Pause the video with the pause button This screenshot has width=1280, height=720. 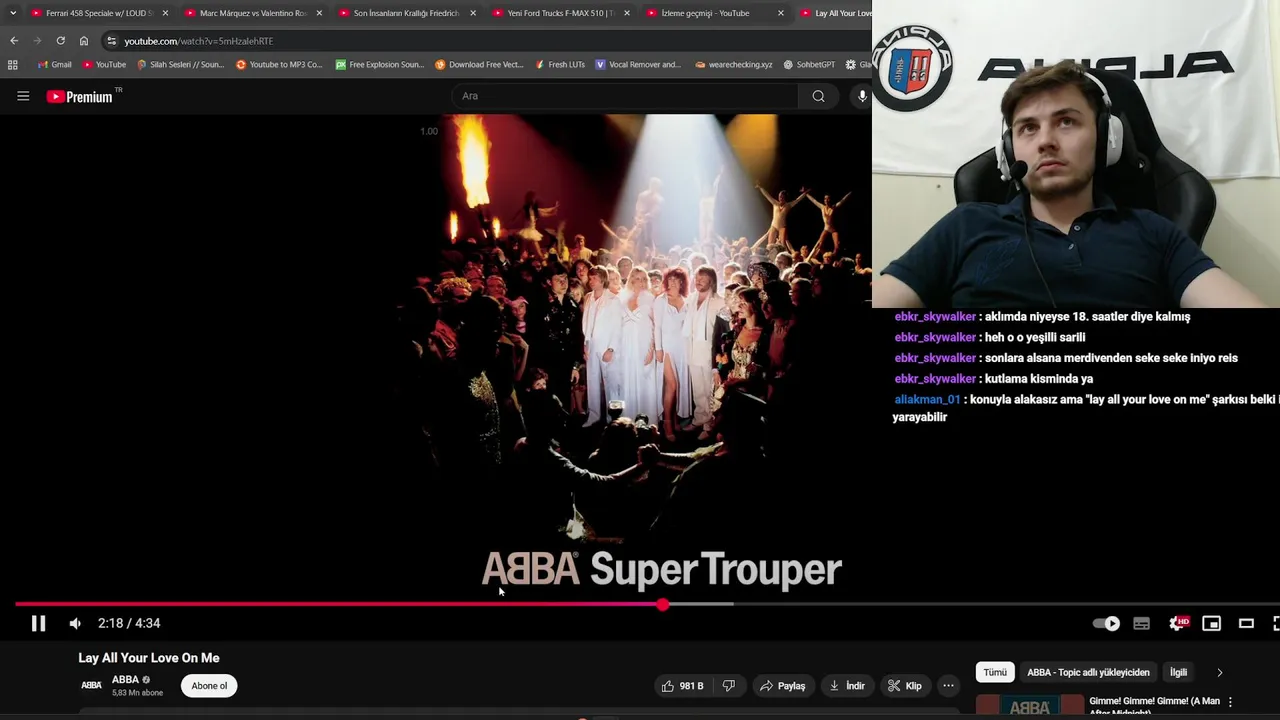click(38, 623)
